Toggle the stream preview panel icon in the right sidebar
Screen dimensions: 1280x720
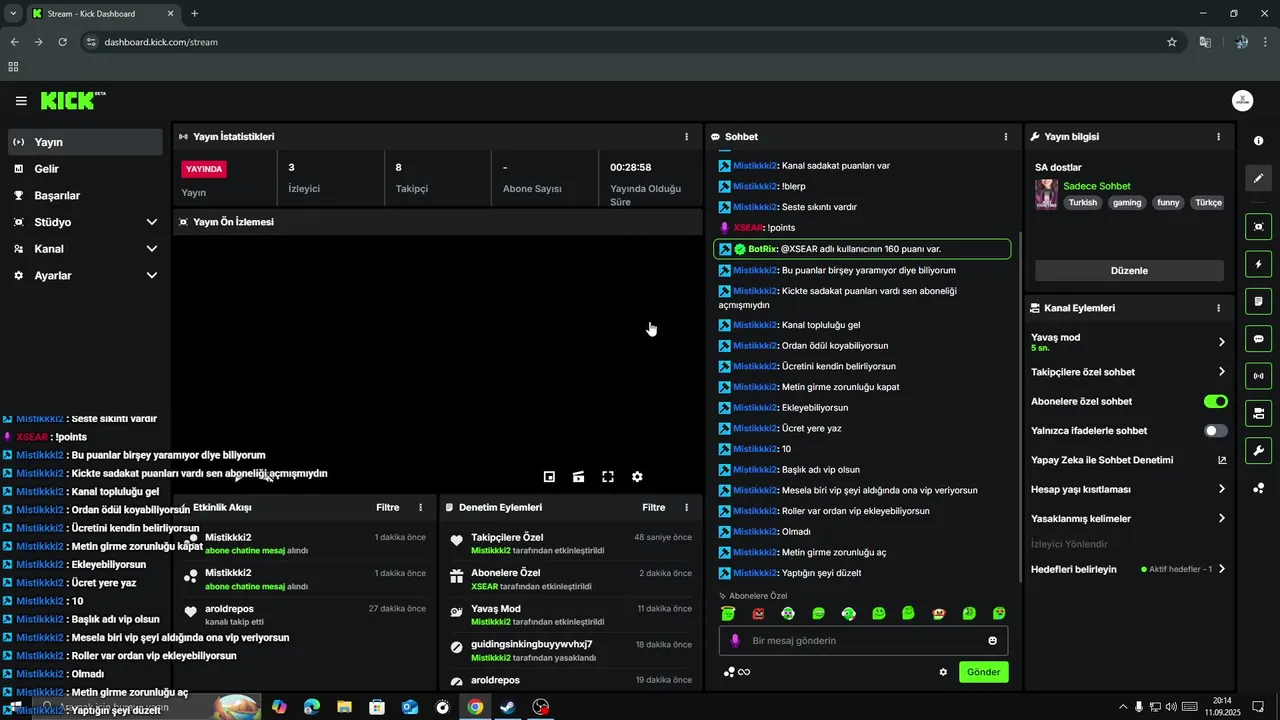pyautogui.click(x=1259, y=227)
